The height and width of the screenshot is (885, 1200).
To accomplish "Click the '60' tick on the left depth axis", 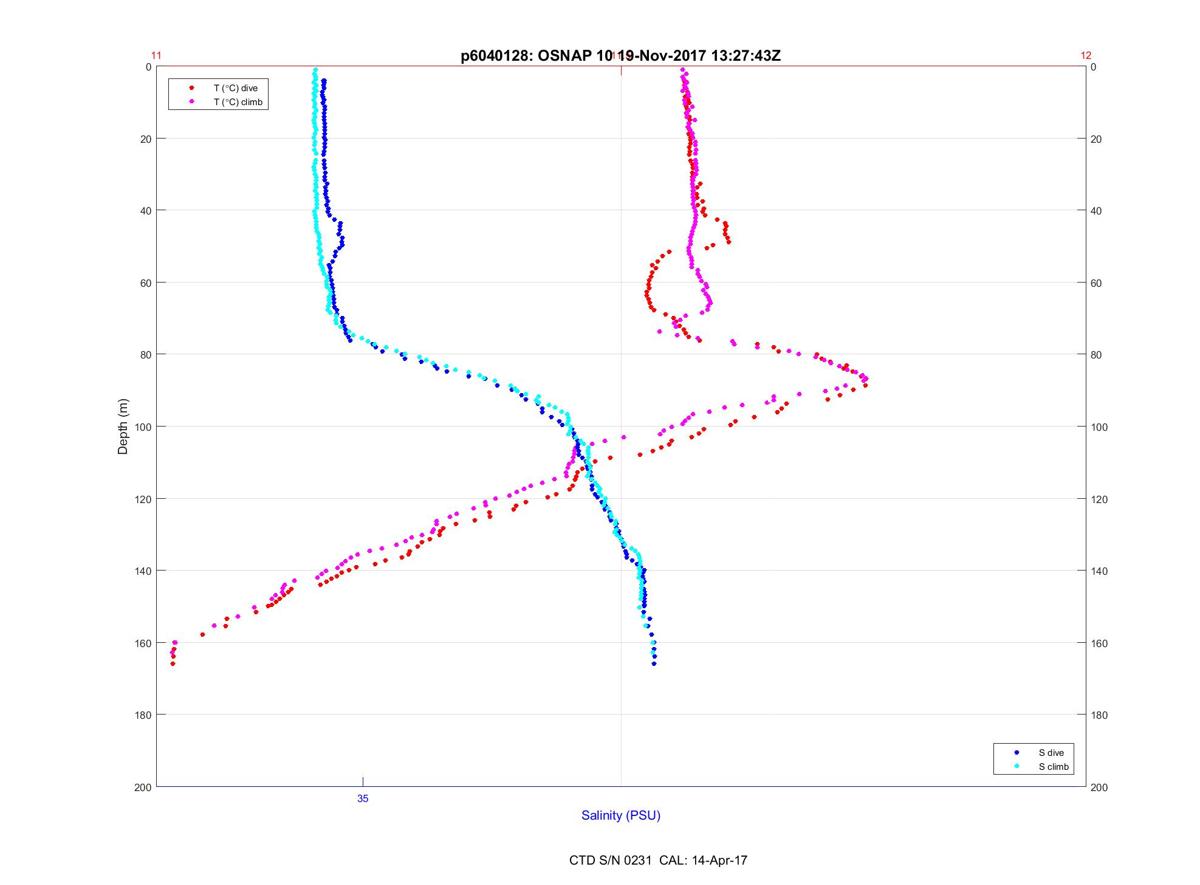I will (144, 283).
